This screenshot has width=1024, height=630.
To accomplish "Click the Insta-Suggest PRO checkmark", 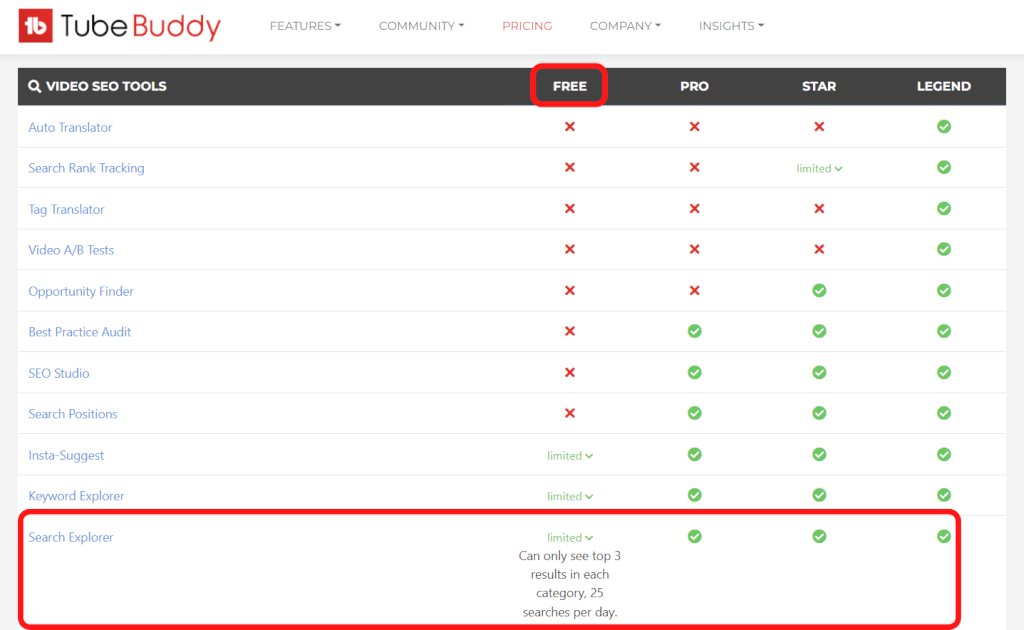I will click(x=694, y=454).
